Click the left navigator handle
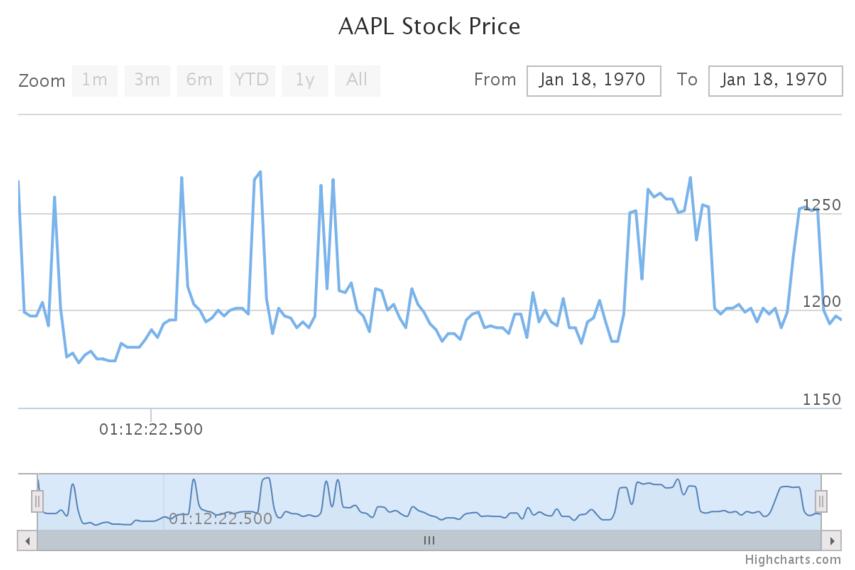Viewport: 855px width, 570px height. click(x=38, y=500)
